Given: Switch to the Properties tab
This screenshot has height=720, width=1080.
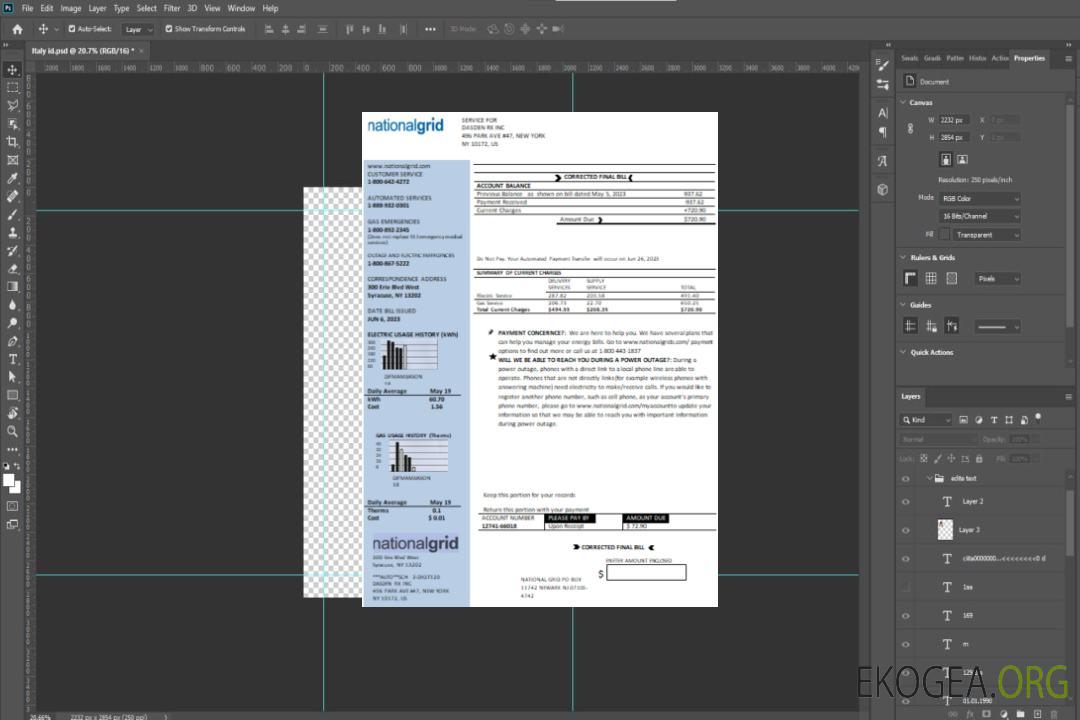Looking at the screenshot, I should coord(1029,58).
